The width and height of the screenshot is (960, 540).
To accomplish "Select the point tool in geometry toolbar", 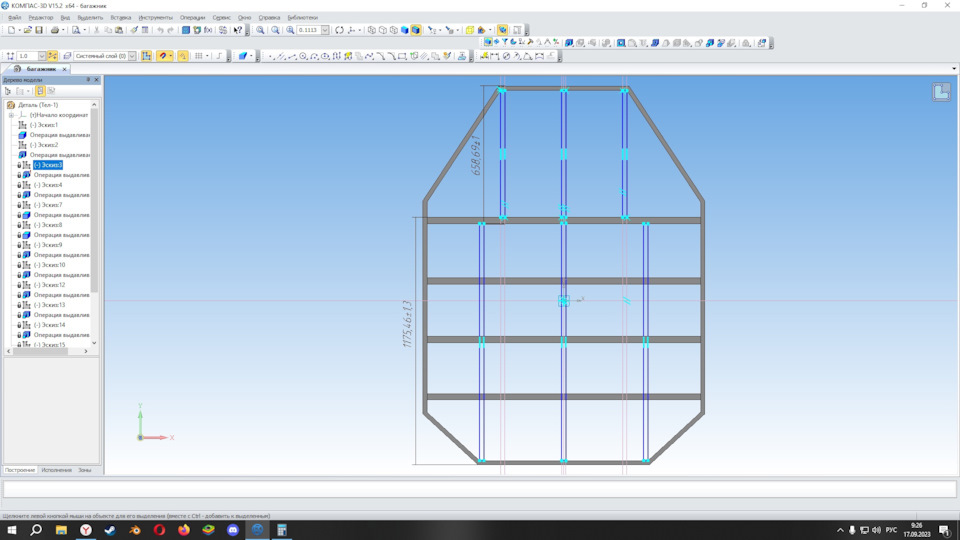I will pyautogui.click(x=270, y=56).
